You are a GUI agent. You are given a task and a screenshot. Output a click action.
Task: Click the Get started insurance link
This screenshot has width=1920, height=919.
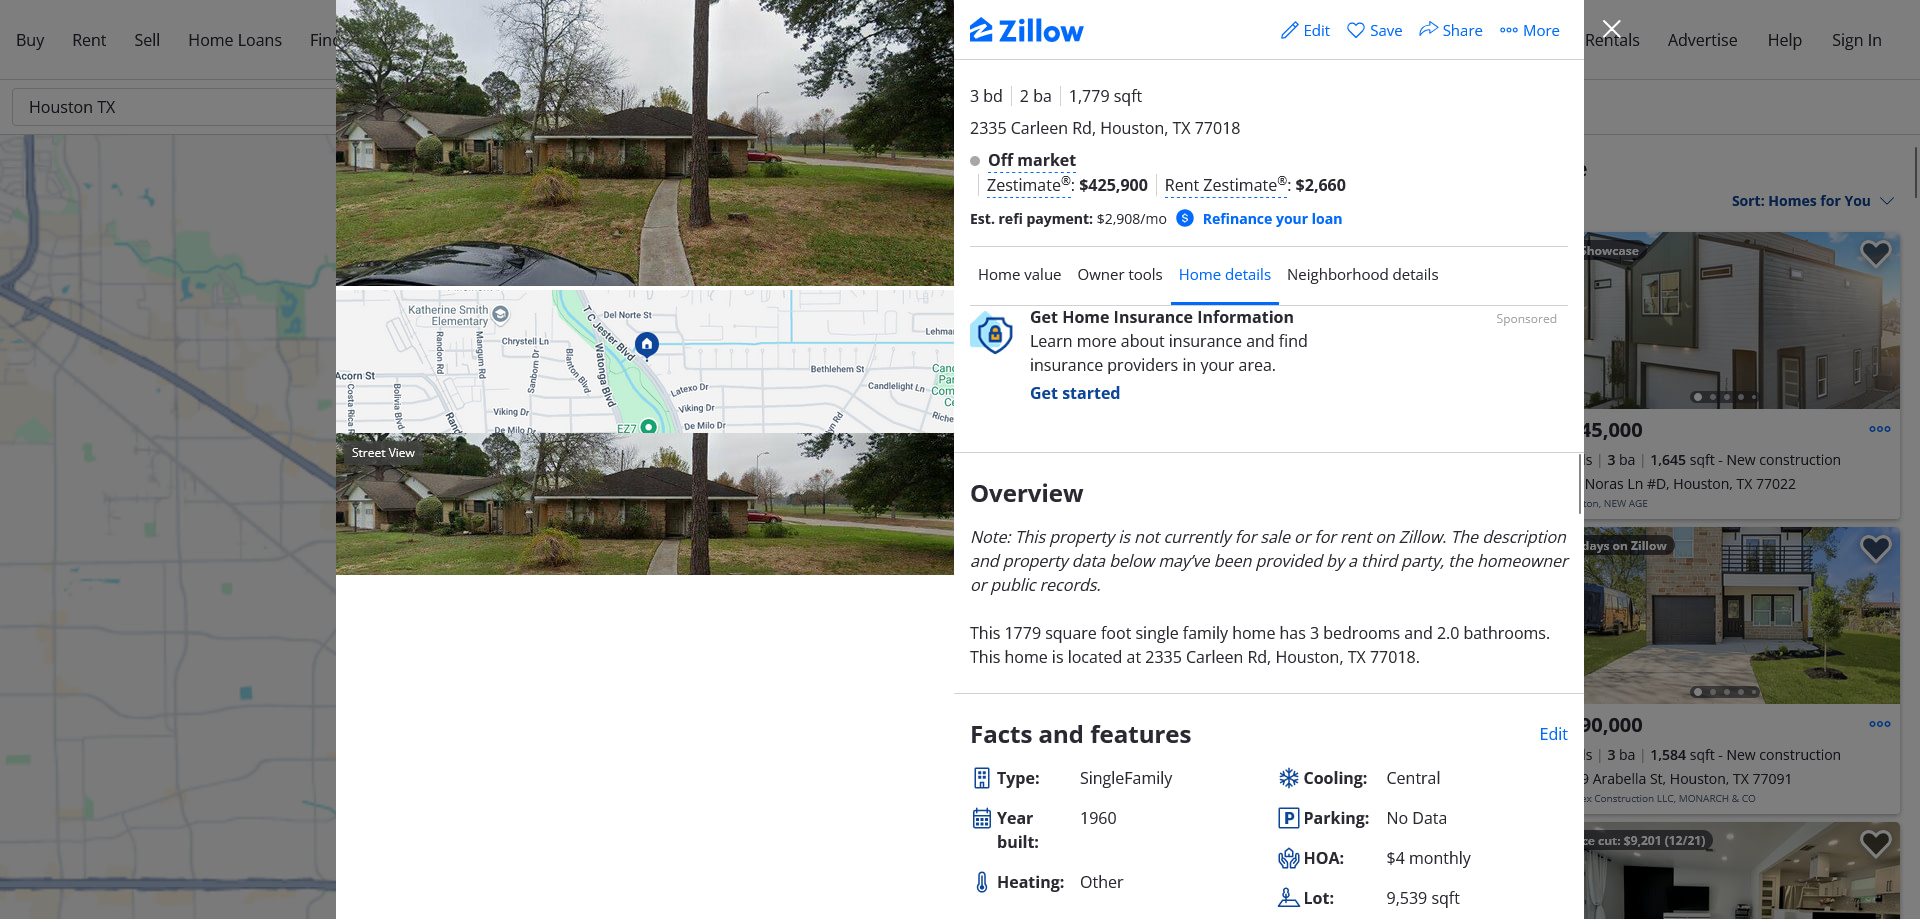(x=1075, y=393)
